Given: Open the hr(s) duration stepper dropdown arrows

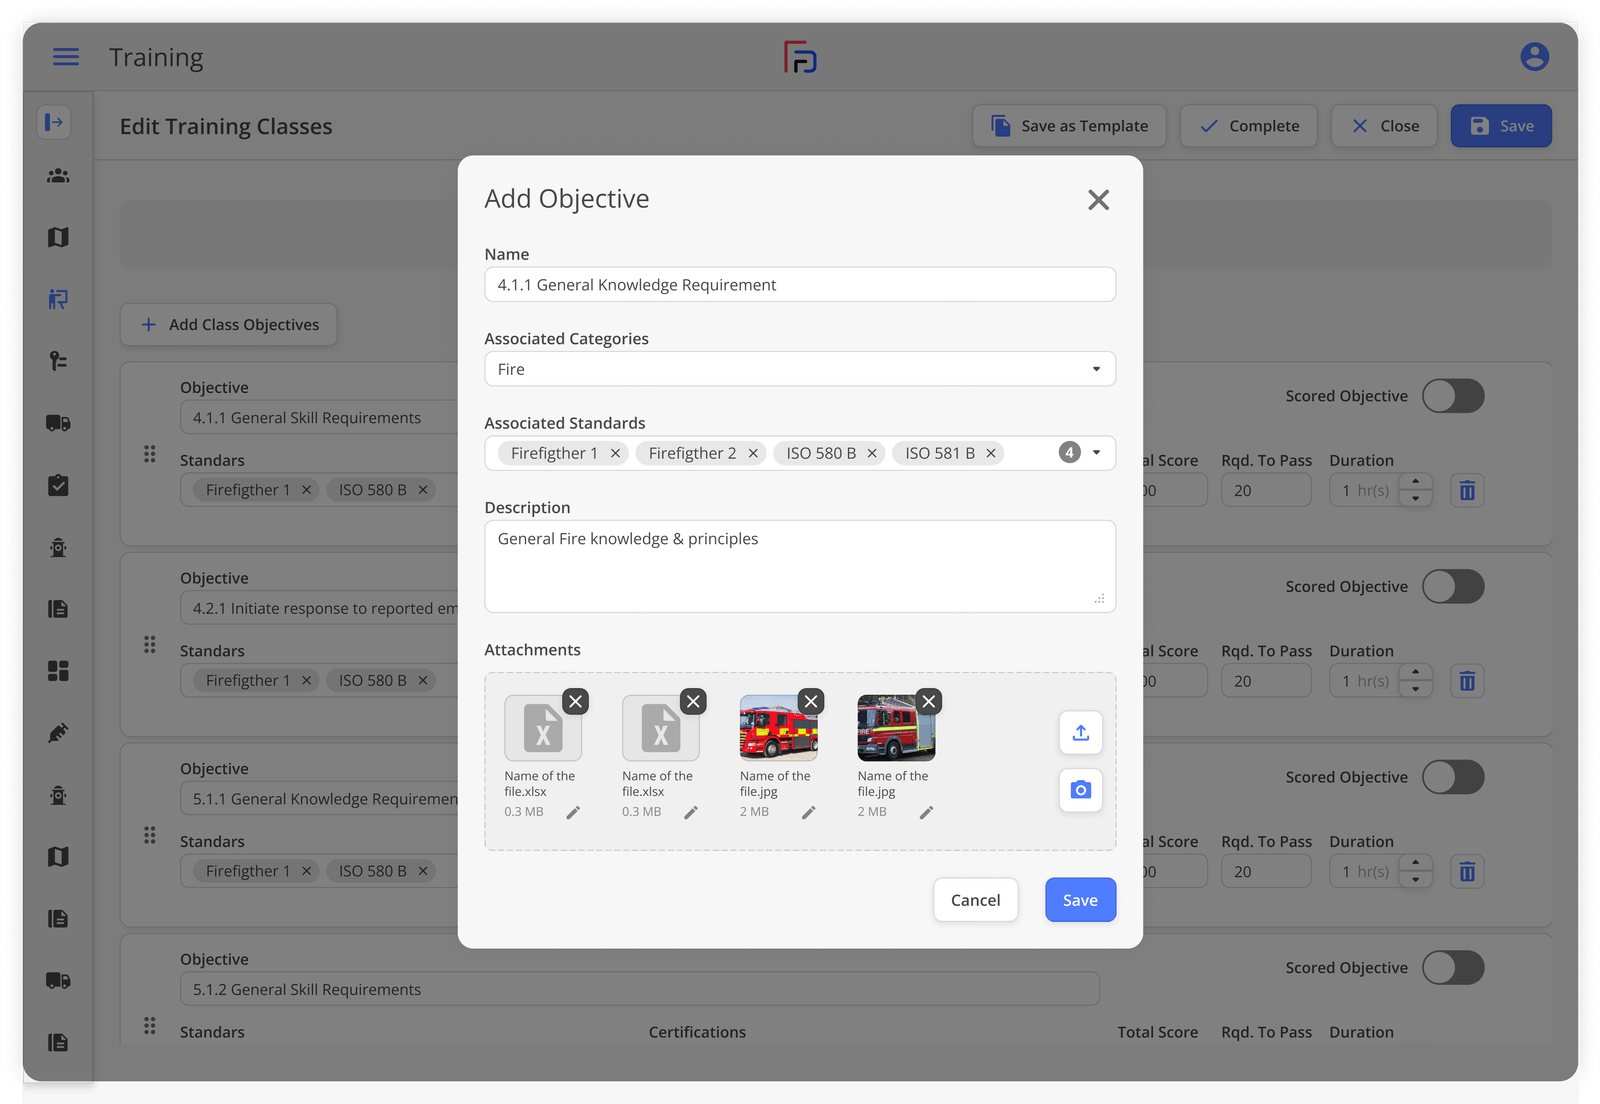Looking at the screenshot, I should (1415, 490).
